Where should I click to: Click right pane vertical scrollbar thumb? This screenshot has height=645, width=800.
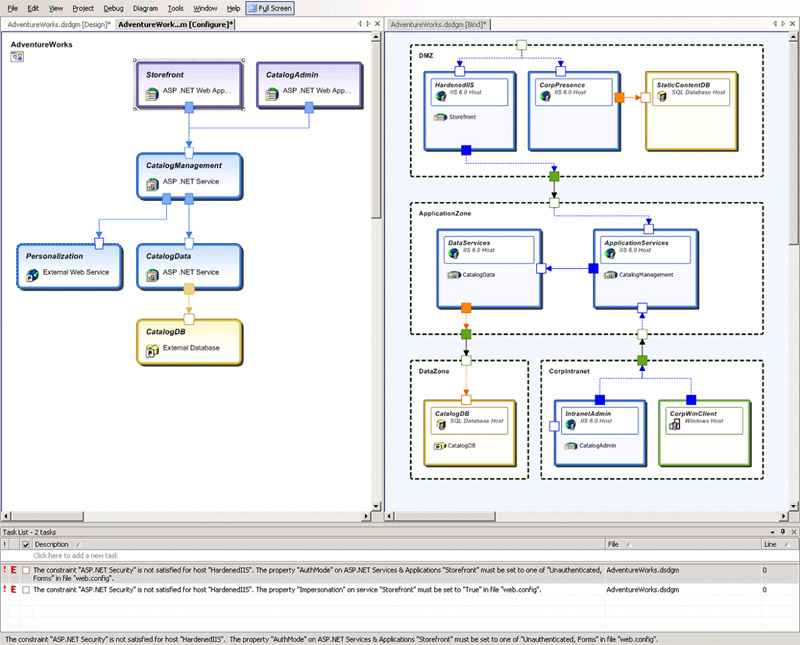point(794,143)
